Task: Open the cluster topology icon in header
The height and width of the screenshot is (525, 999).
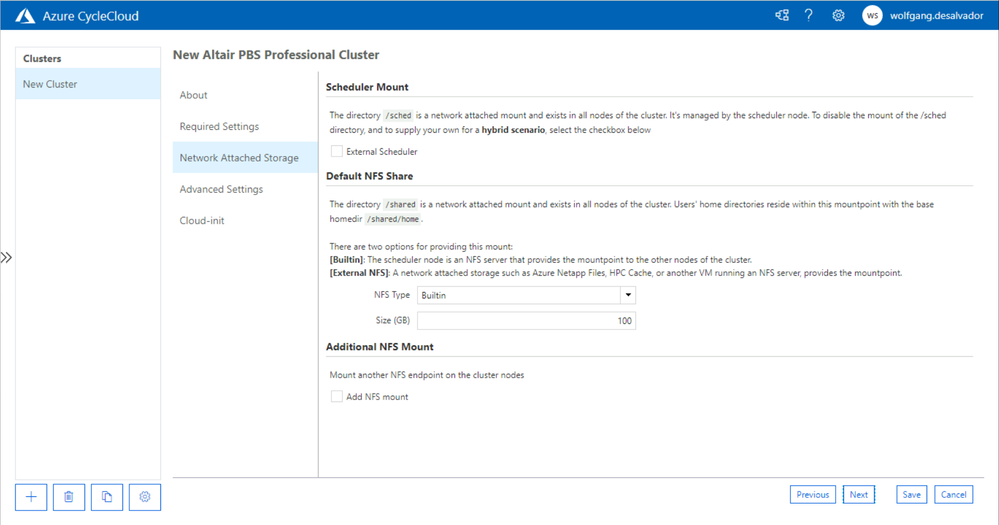Action: tap(782, 16)
